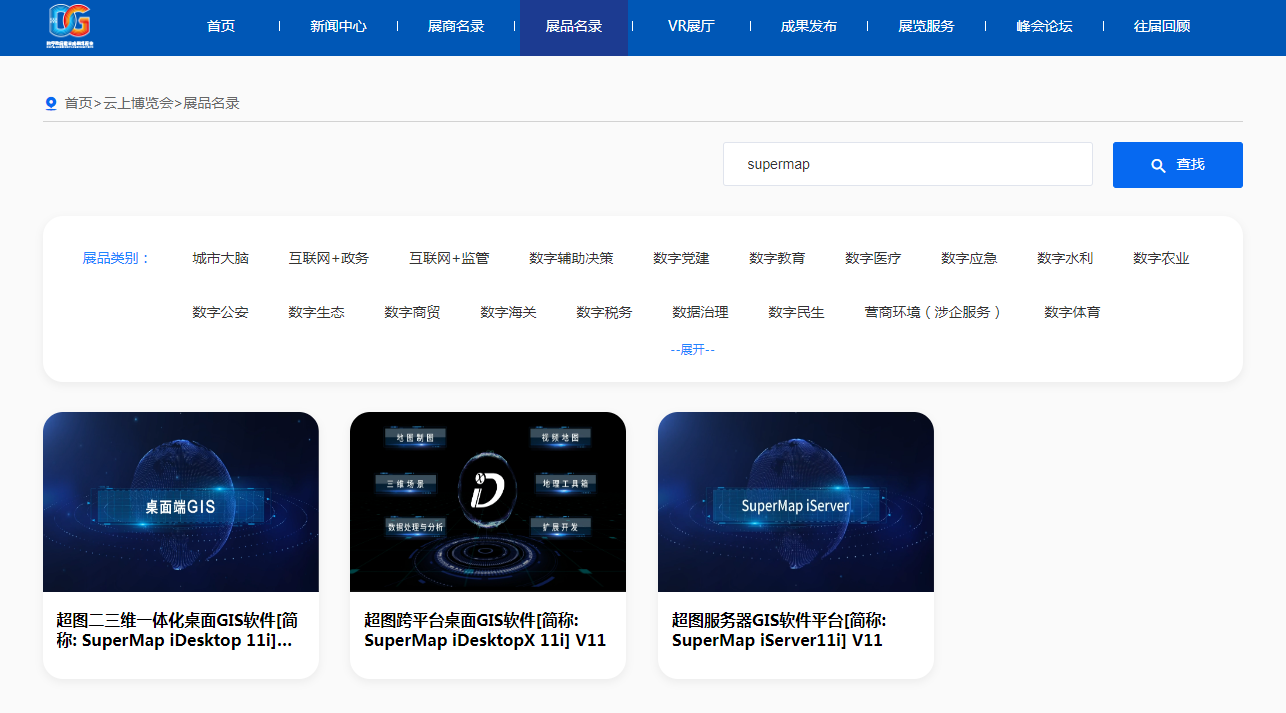The image size is (1286, 713).
Task: Open the iDesktopX product thumbnail with D logo
Action: 488,502
